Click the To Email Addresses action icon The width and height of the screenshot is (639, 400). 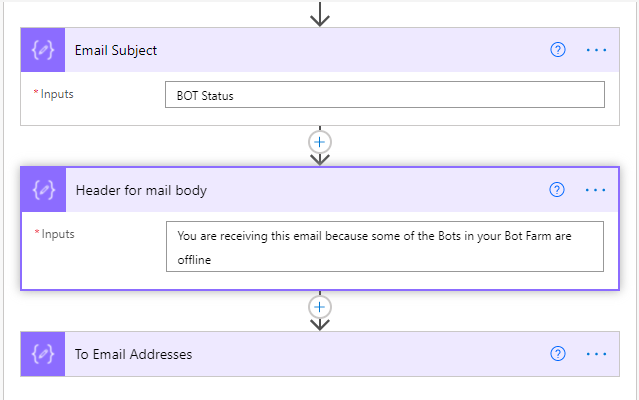[x=43, y=354]
